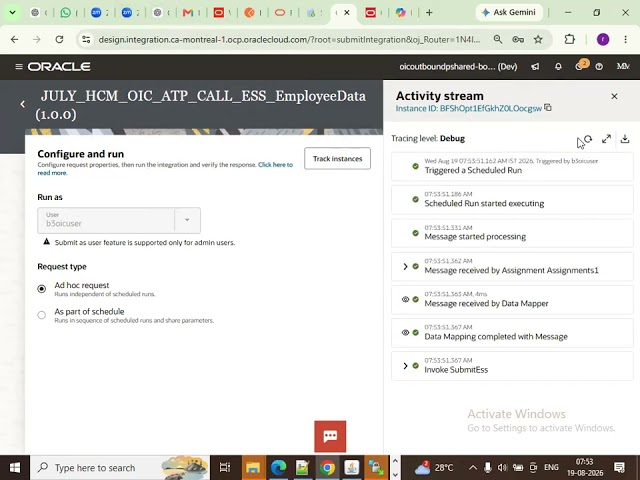Click the zoom magnifier in address bar
The image size is (640, 480).
click(x=498, y=39)
